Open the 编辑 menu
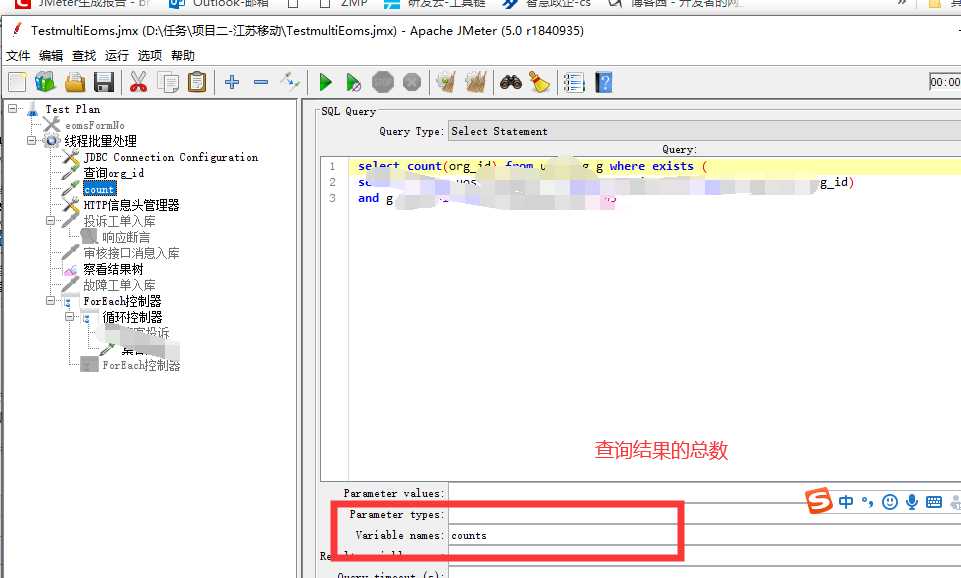961x578 pixels. [51, 56]
